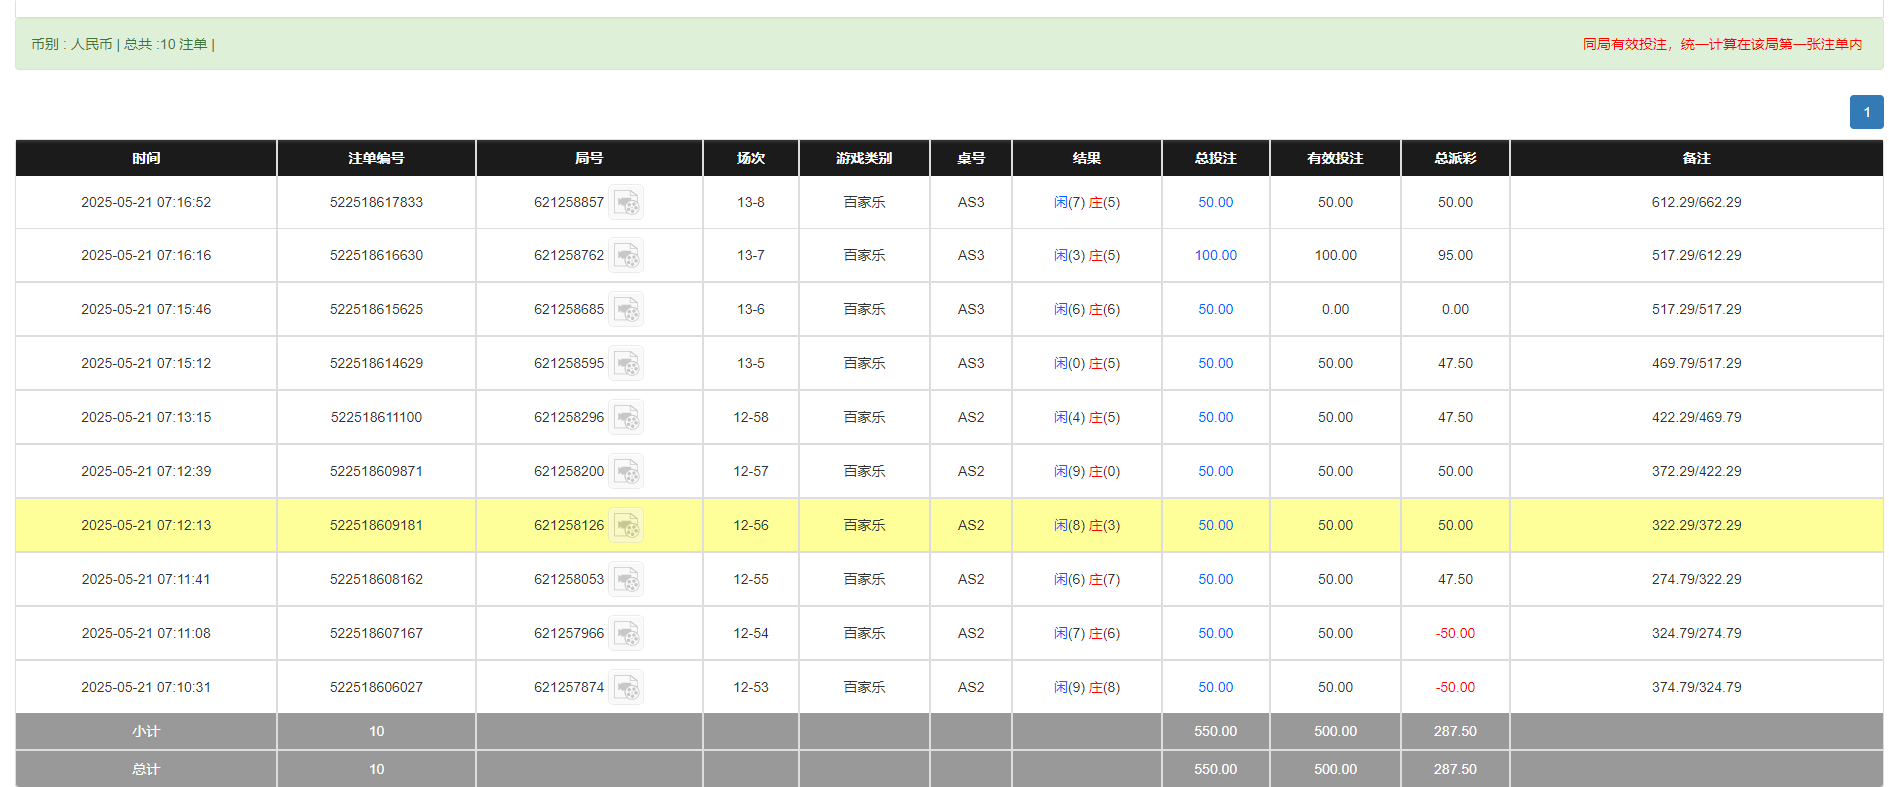Click the result cell 闲(9) 庄(0)
Image resolution: width=1889 pixels, height=787 pixels.
click(1086, 472)
